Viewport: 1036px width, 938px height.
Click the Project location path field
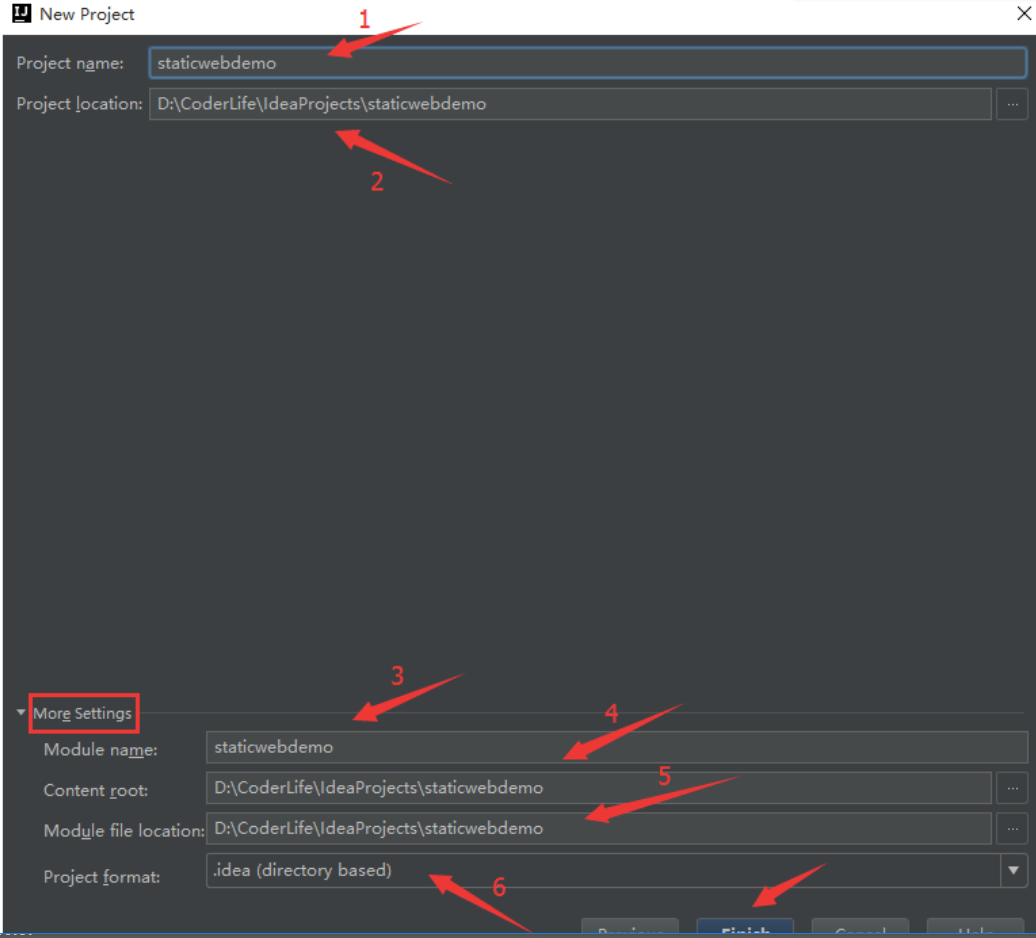[x=570, y=104]
